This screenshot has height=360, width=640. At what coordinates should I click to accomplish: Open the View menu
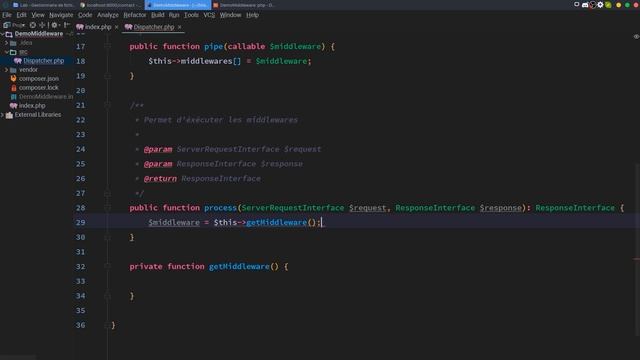[x=38, y=15]
